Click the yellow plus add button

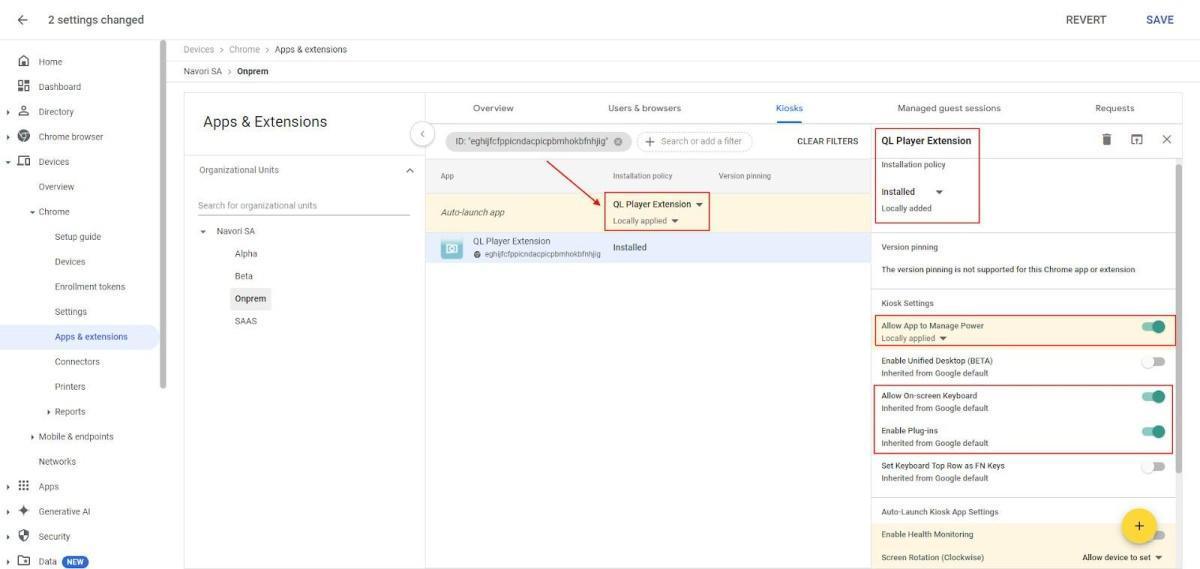[1139, 525]
